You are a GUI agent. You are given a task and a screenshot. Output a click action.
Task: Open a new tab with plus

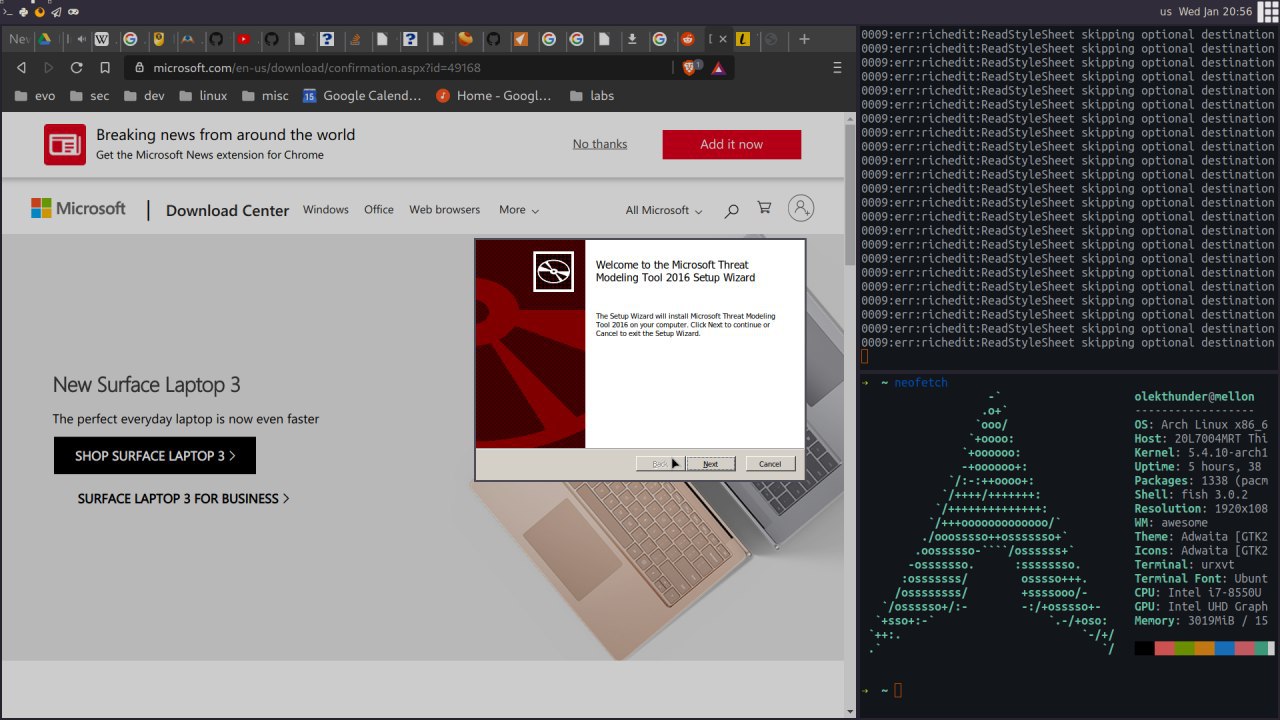click(x=804, y=39)
